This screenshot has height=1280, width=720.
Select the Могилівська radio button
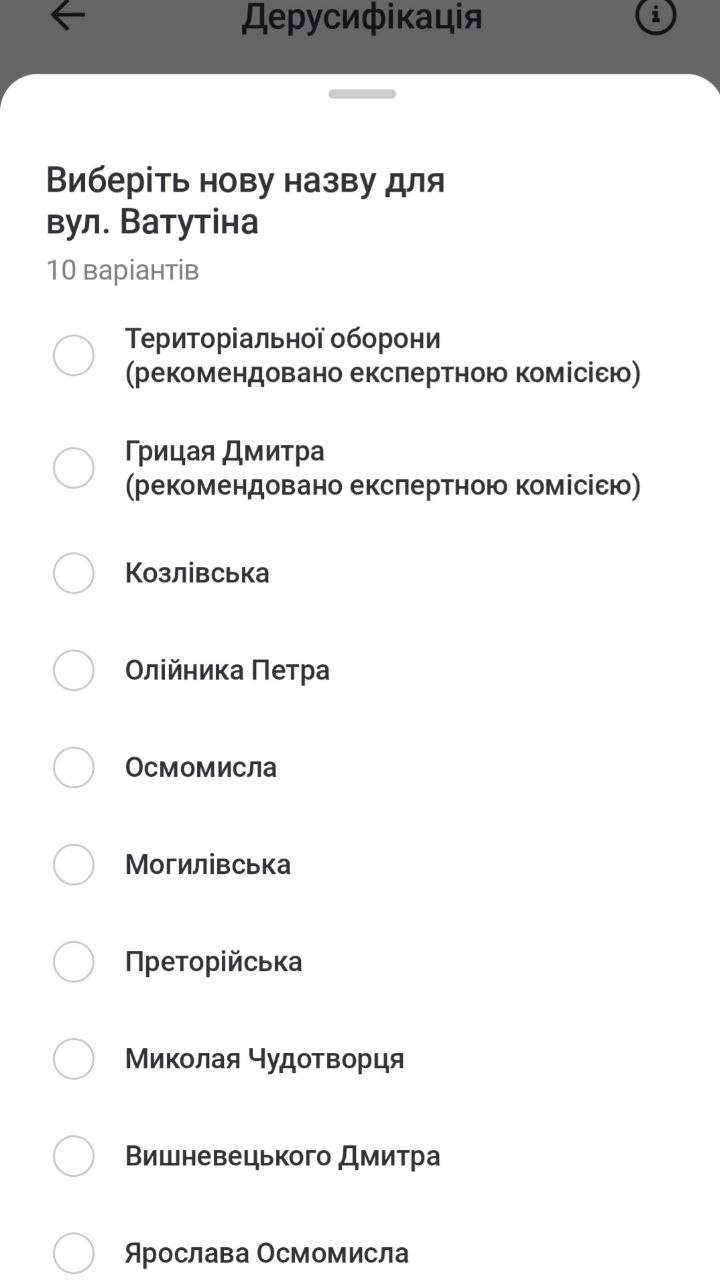click(74, 864)
